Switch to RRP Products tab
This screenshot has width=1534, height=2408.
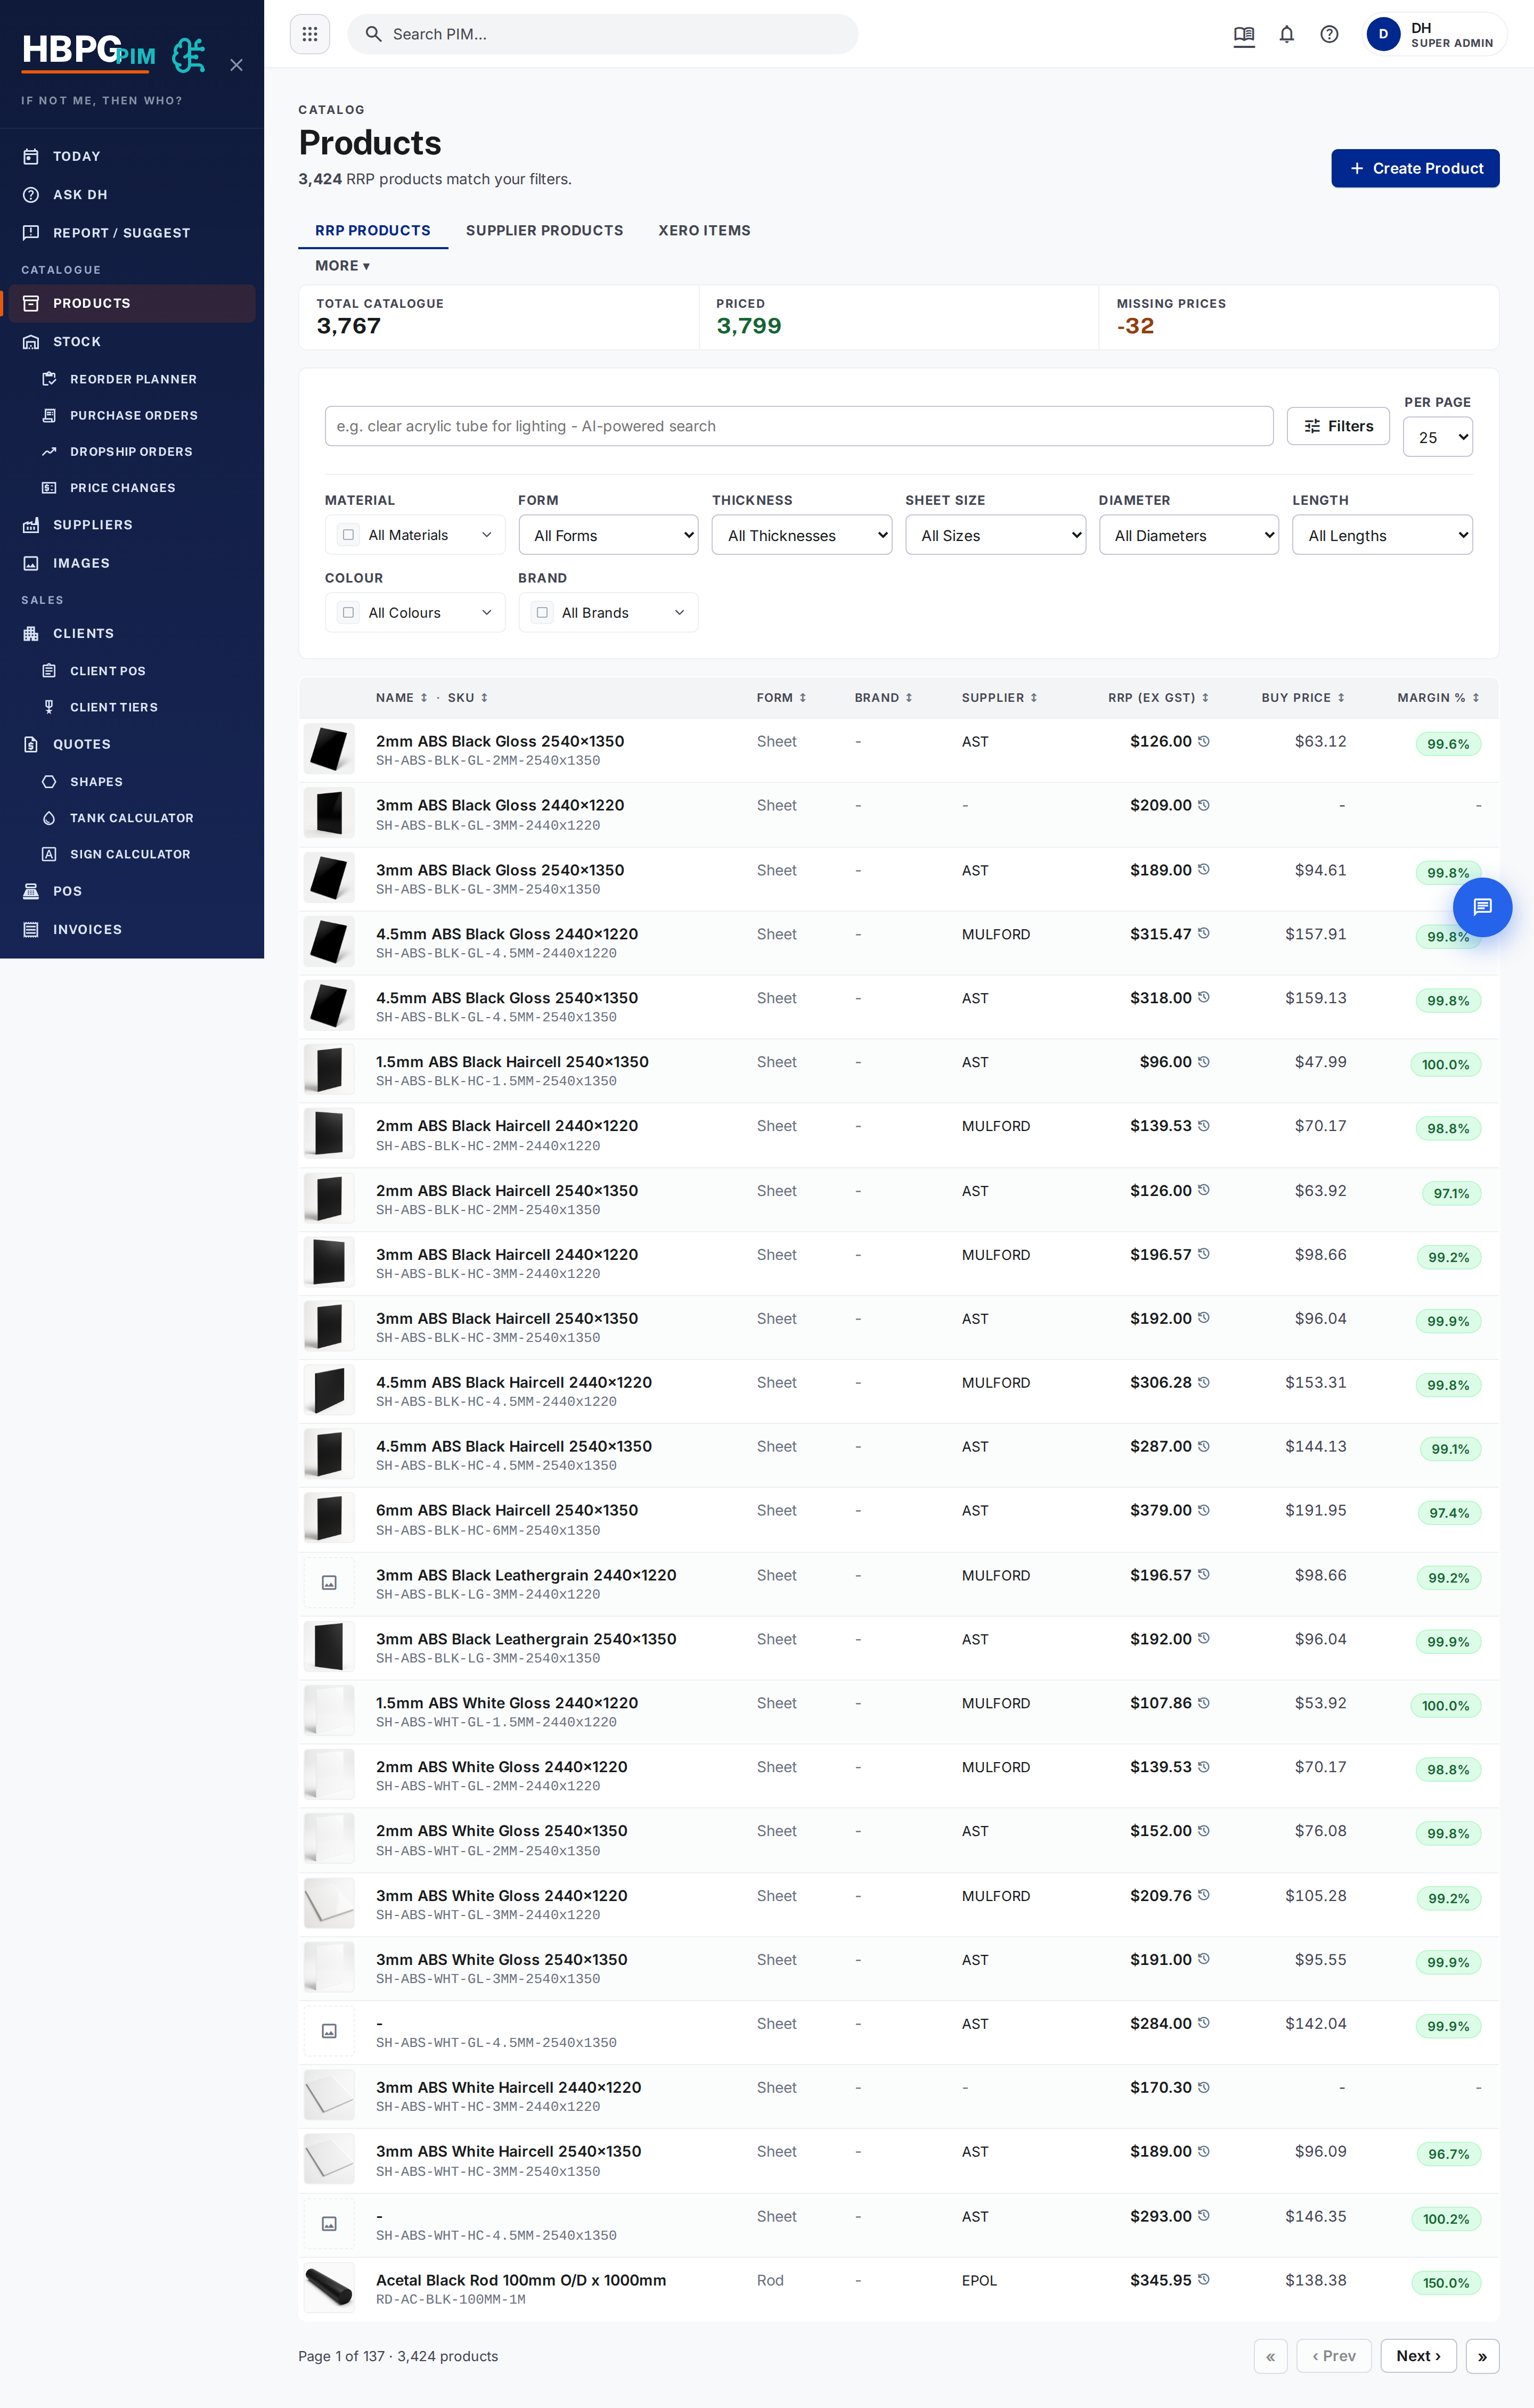tap(372, 230)
